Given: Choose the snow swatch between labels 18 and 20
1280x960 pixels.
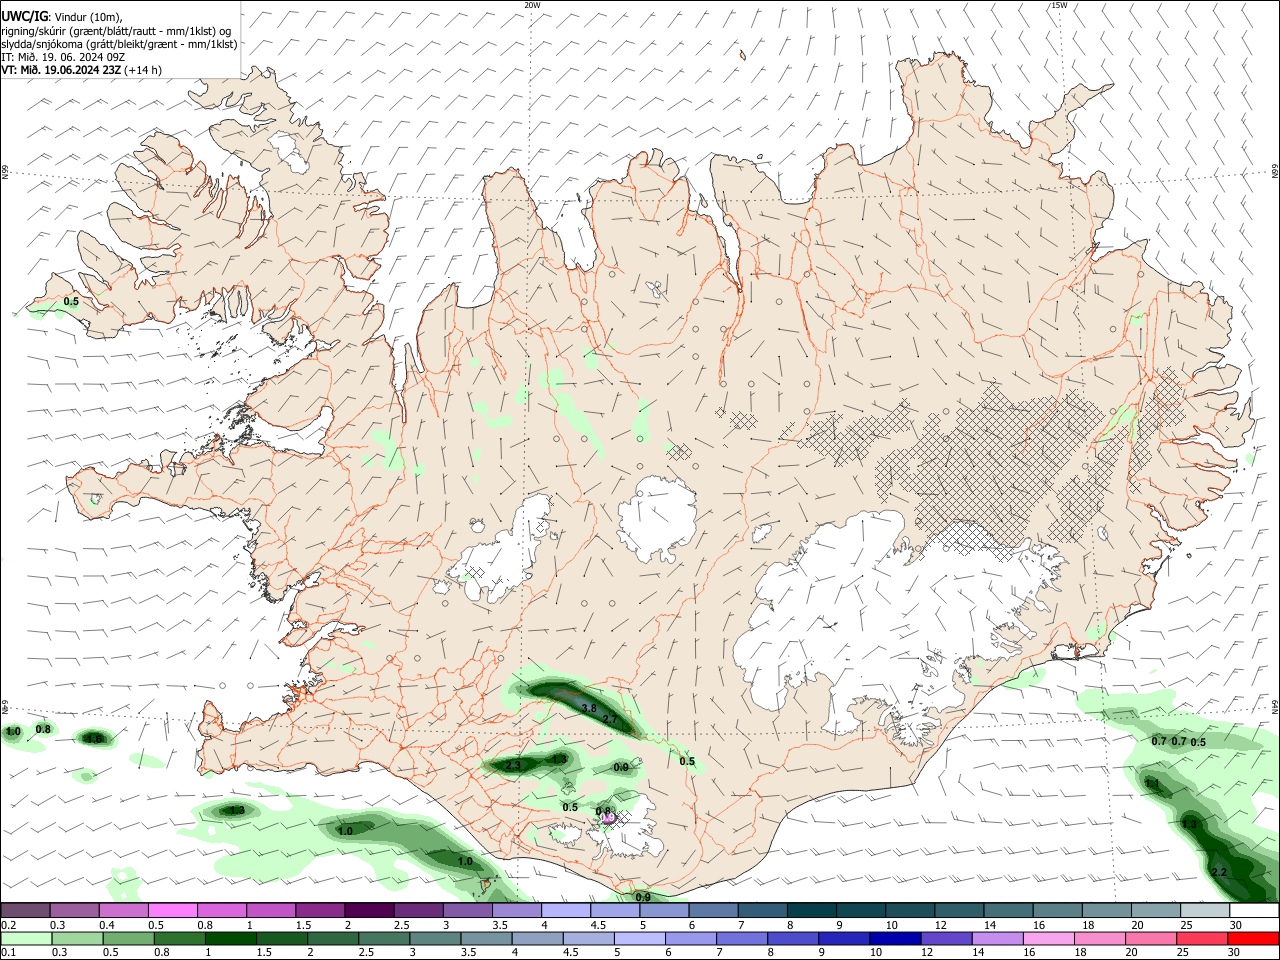Looking at the screenshot, I should (1106, 910).
